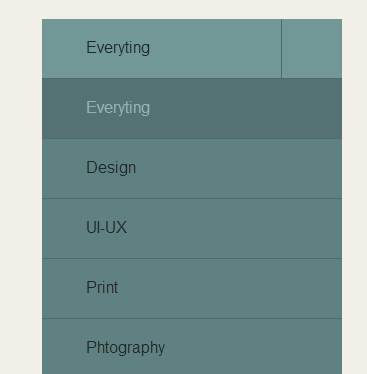Screen dimensions: 367x374
Task: Choose the Phtography option
Action: (192, 346)
